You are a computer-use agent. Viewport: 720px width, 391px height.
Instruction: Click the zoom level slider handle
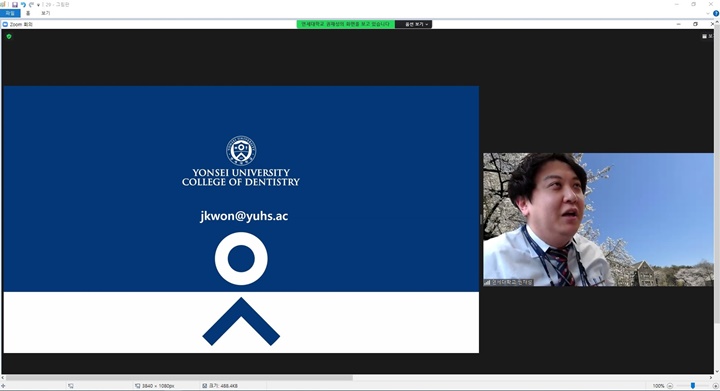pos(693,386)
